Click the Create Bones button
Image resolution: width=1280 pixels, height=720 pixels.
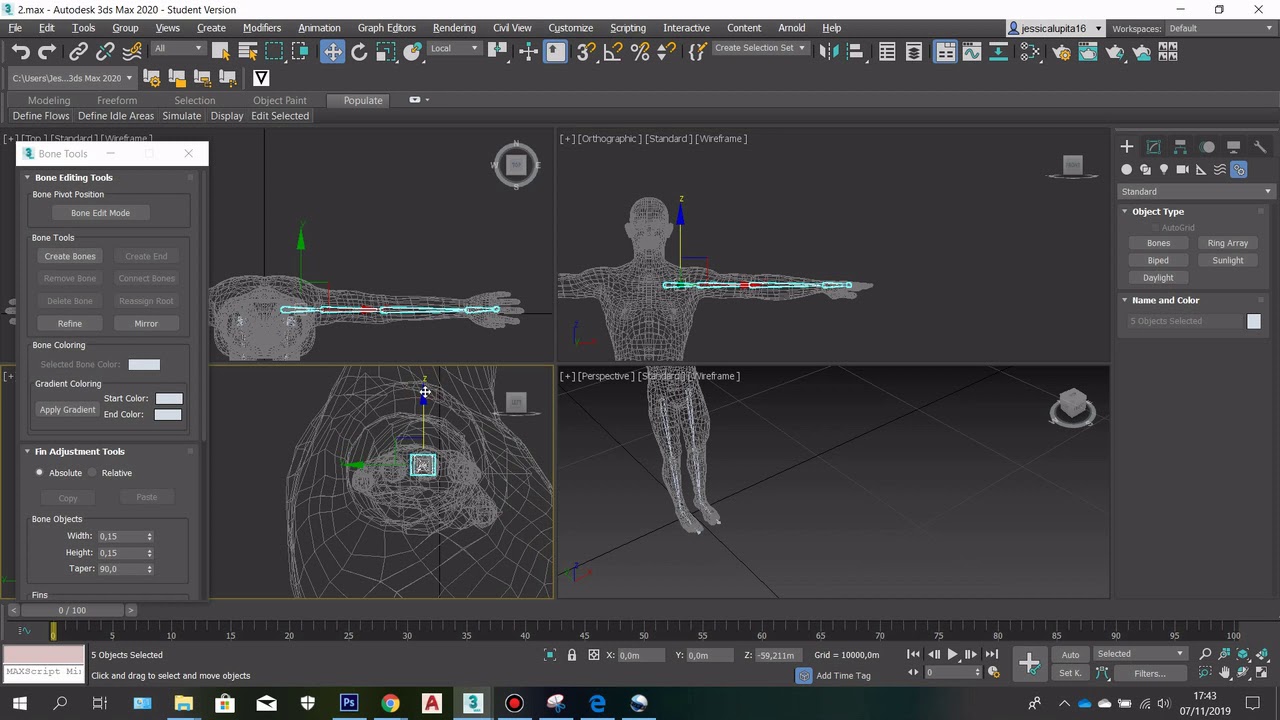(70, 256)
